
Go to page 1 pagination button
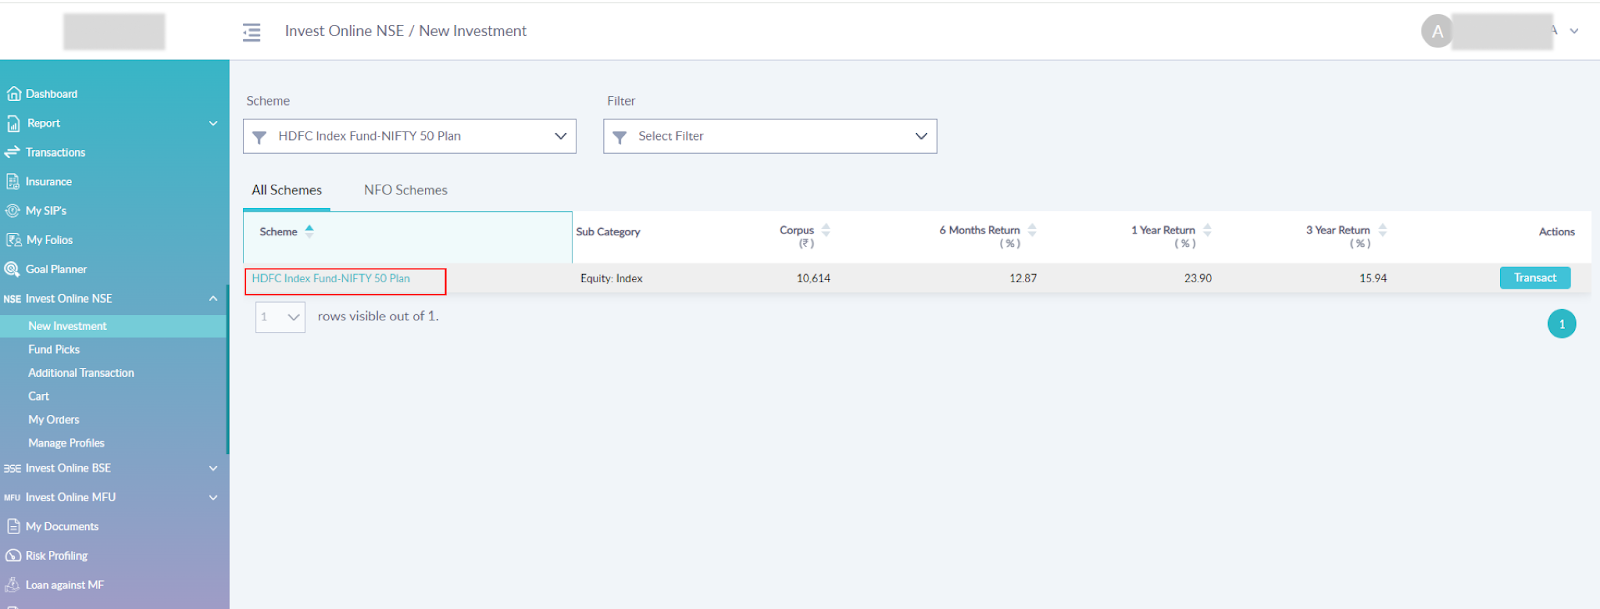1562,324
